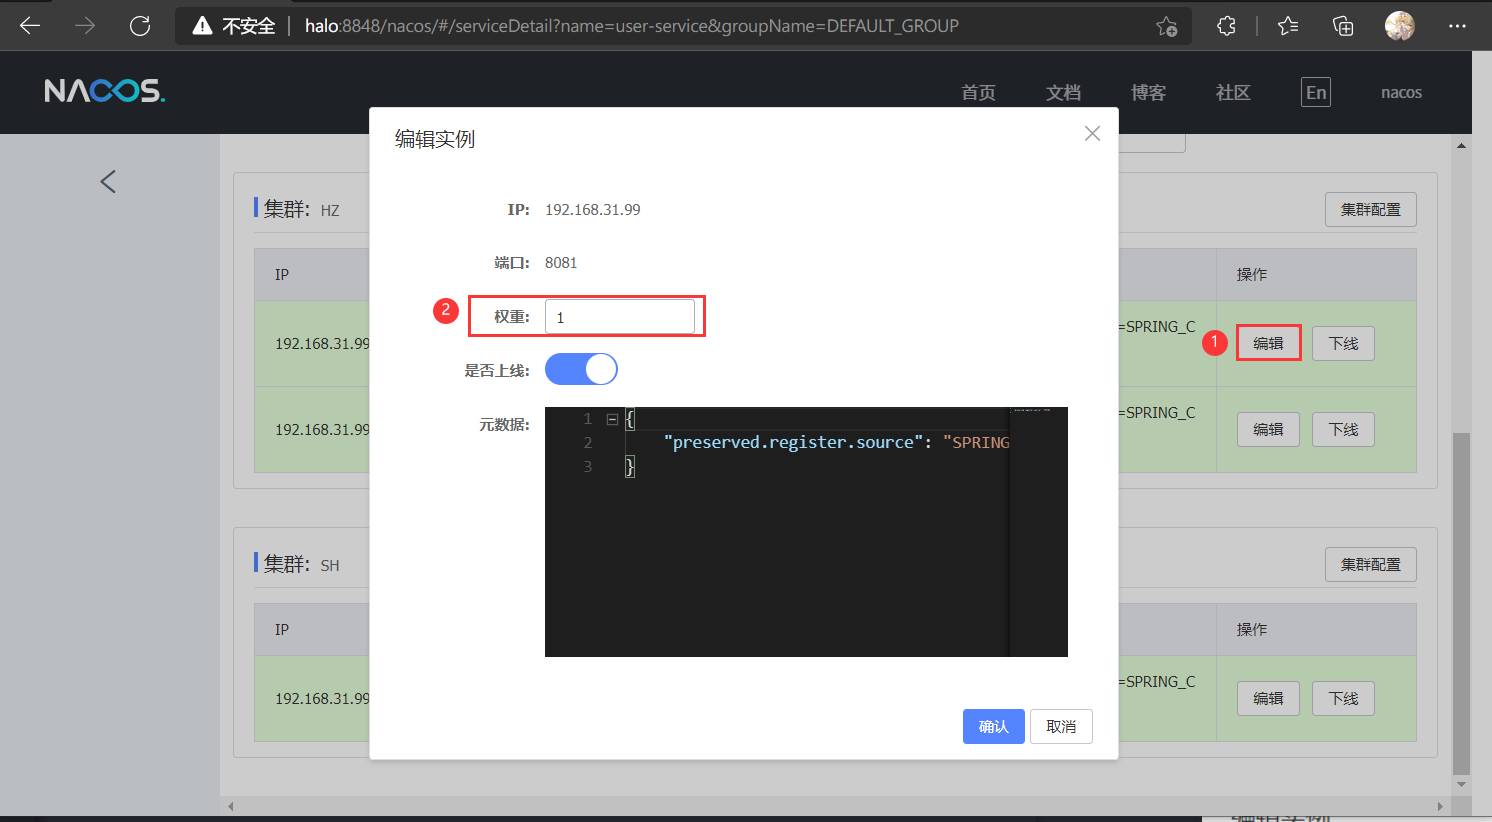Click the 编辑实例 dialog title
Image resolution: width=1492 pixels, height=822 pixels.
point(435,139)
